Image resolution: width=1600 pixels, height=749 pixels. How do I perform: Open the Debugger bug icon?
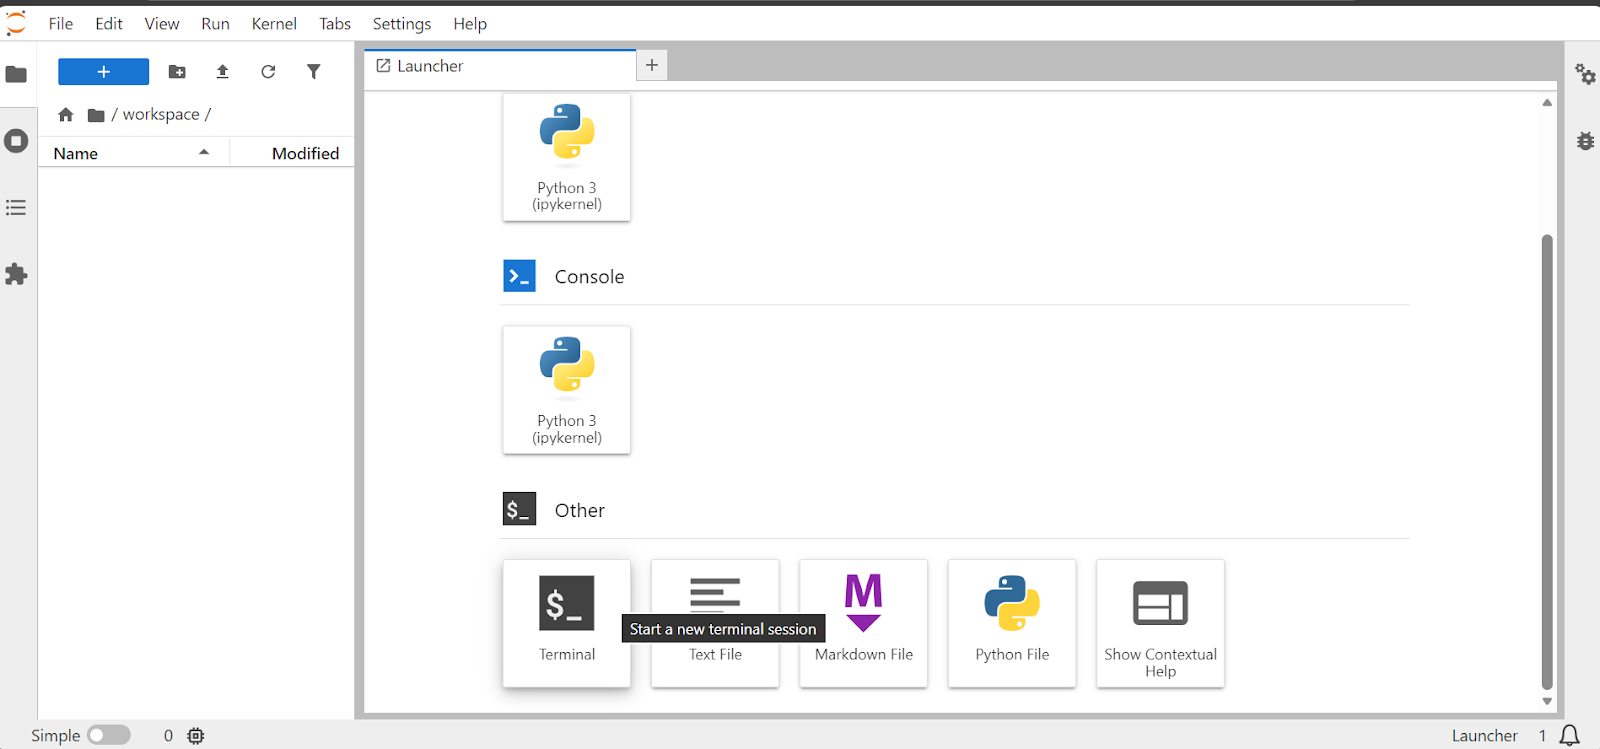click(x=1585, y=141)
